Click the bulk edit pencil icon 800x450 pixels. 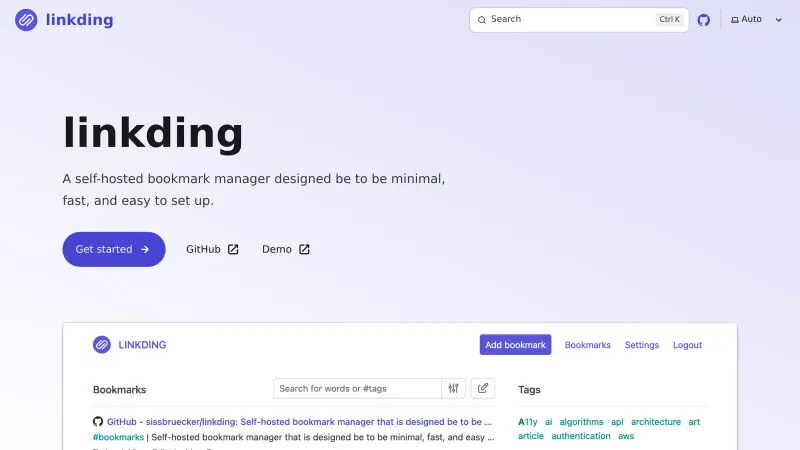coord(483,388)
